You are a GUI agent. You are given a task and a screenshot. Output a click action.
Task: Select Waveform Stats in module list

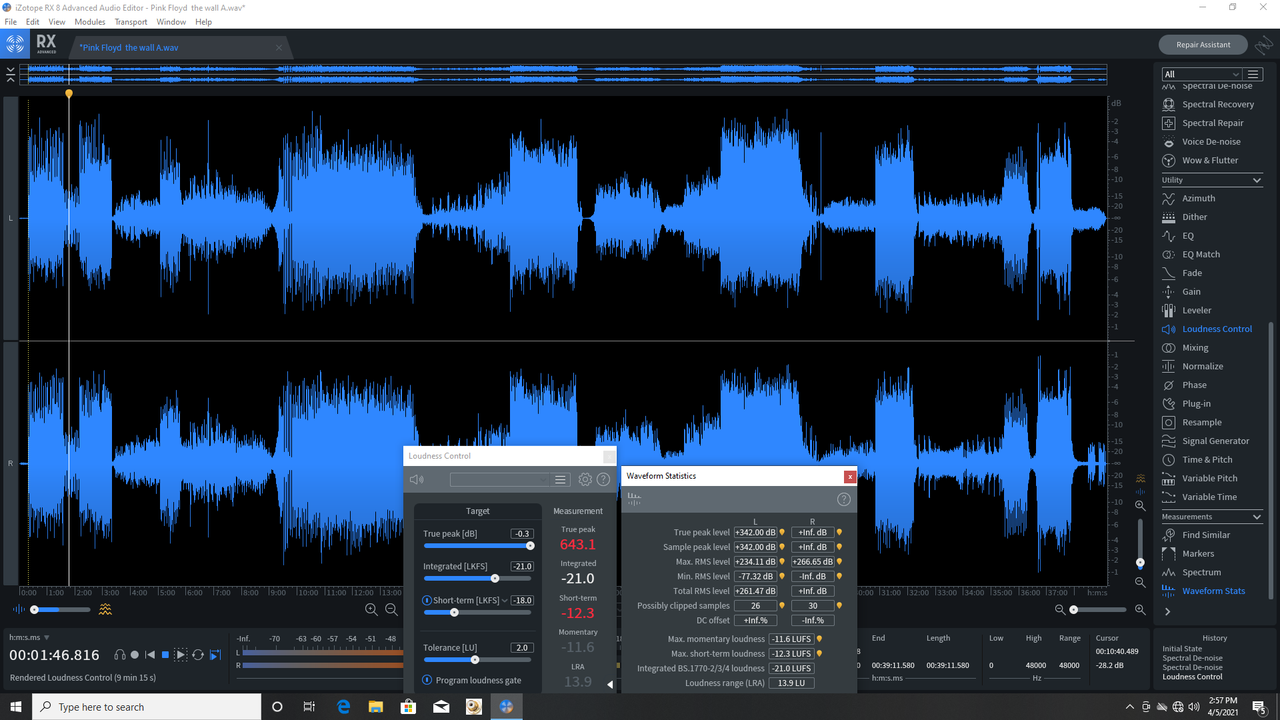coord(1204,591)
